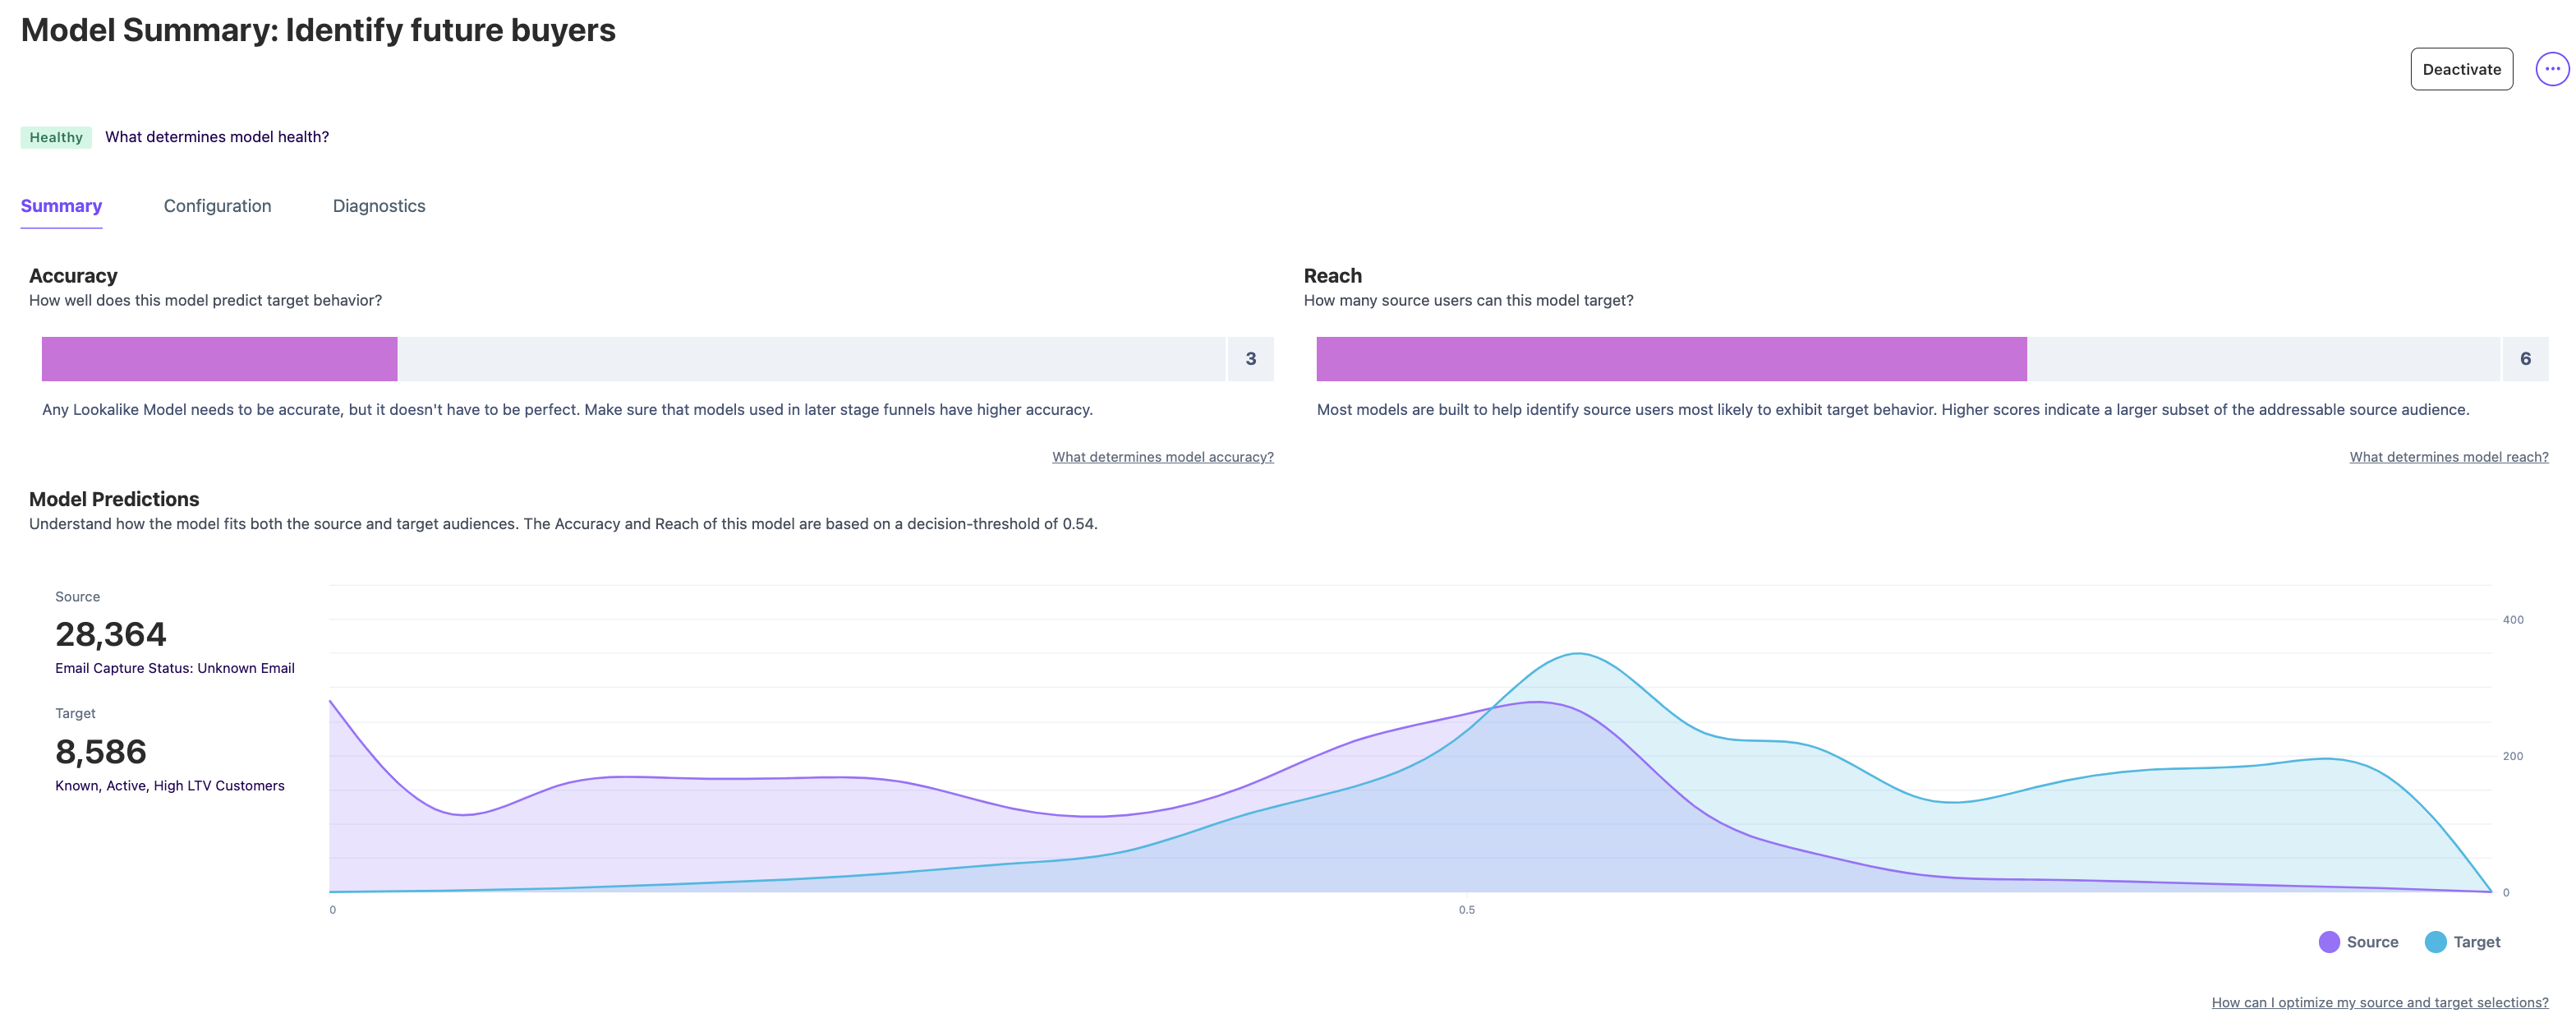The image size is (2576, 1032).
Task: Click the Reach score purple bar
Action: coord(1670,359)
